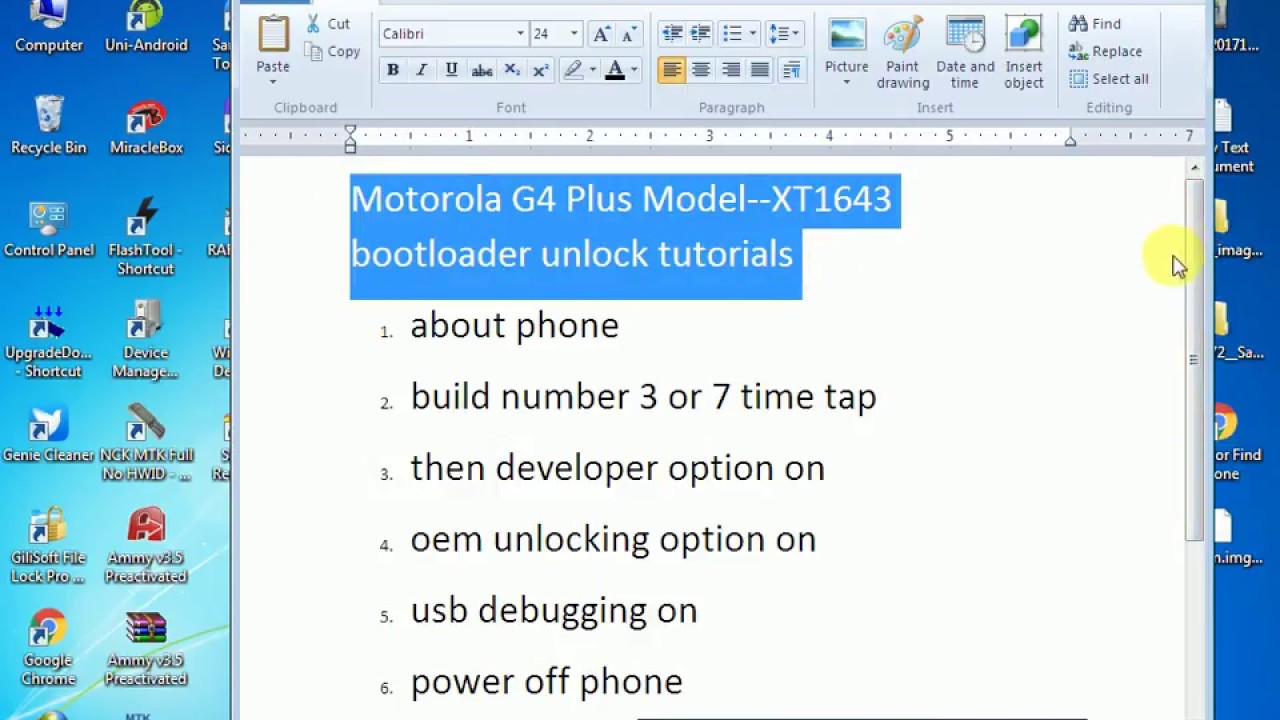Justify the paragraph text
Viewport: 1280px width, 720px height.
tap(761, 70)
